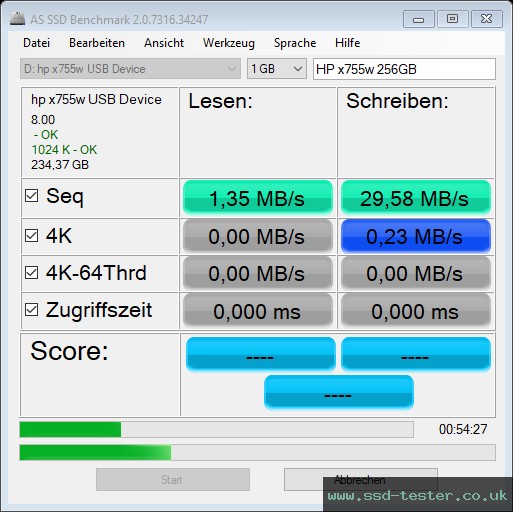Minimize the AS SSD Benchmark window
Screen dimensions: 513x512
point(419,19)
